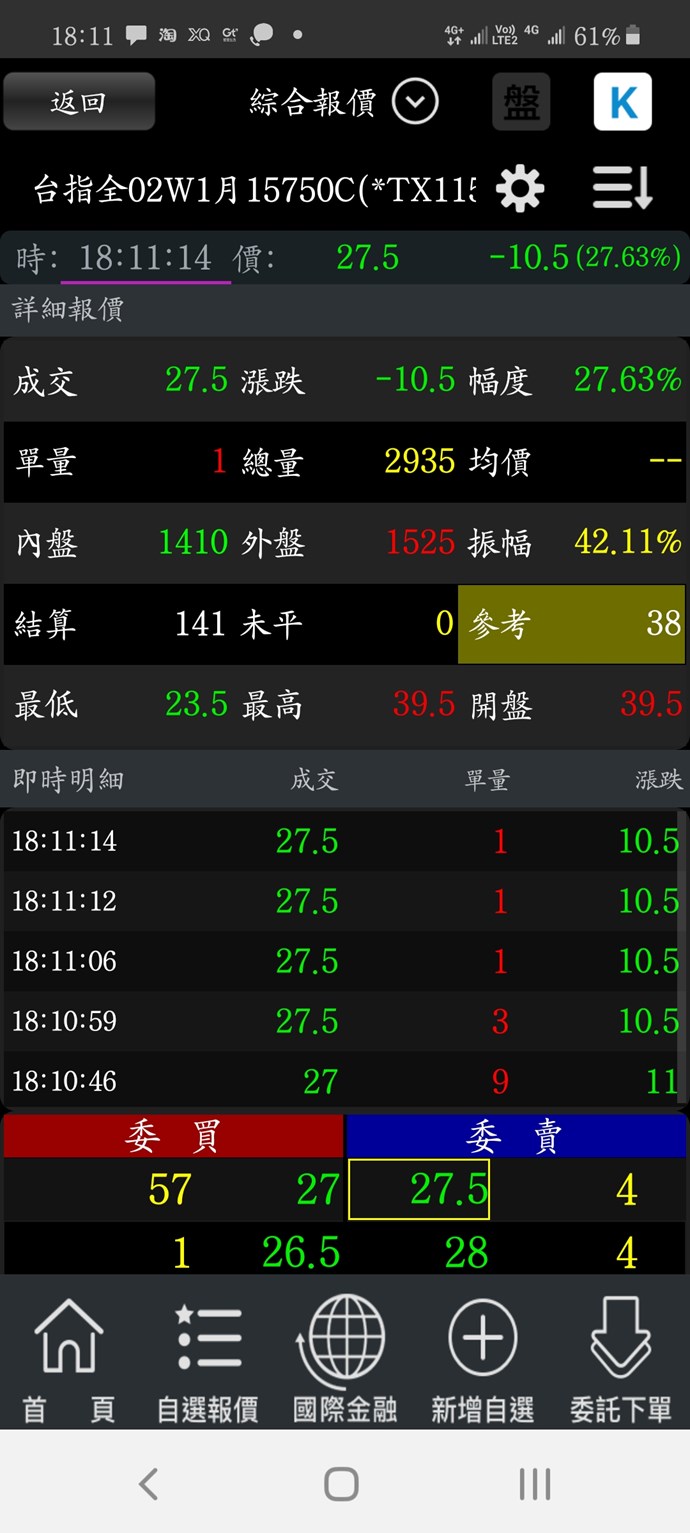Open the 盤 market view icon

(x=521, y=102)
